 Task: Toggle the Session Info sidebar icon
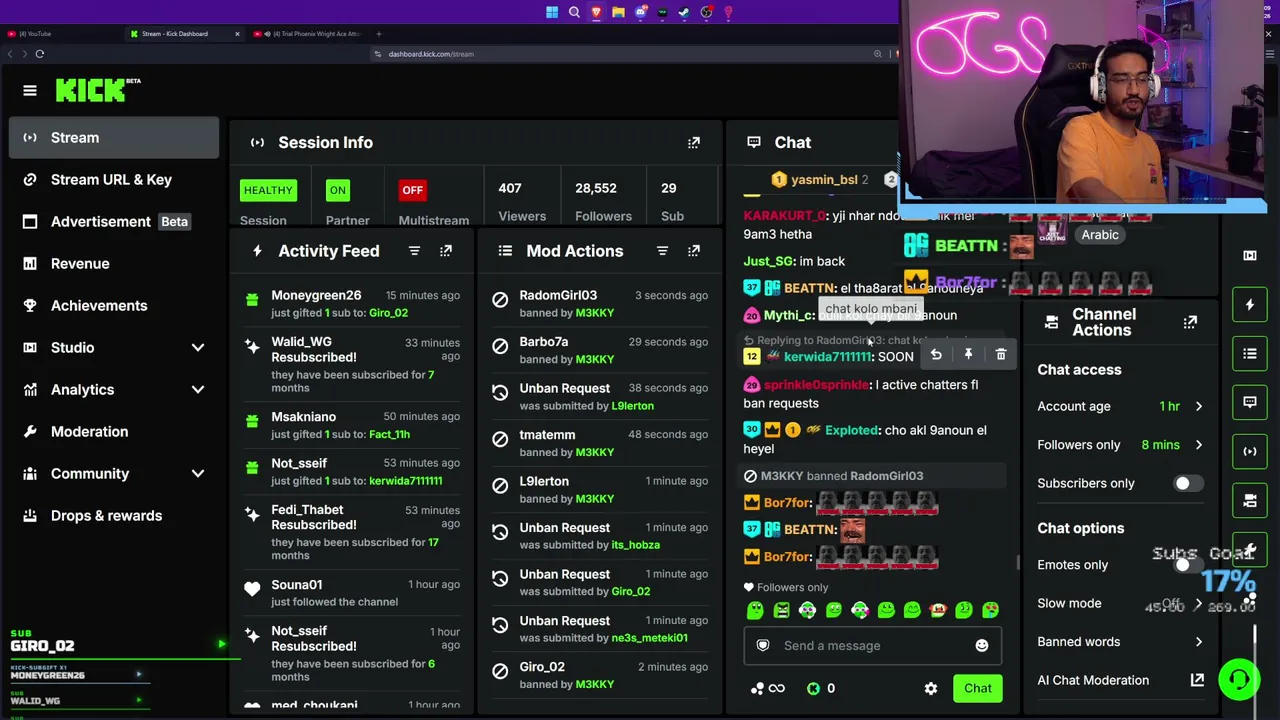1250,451
